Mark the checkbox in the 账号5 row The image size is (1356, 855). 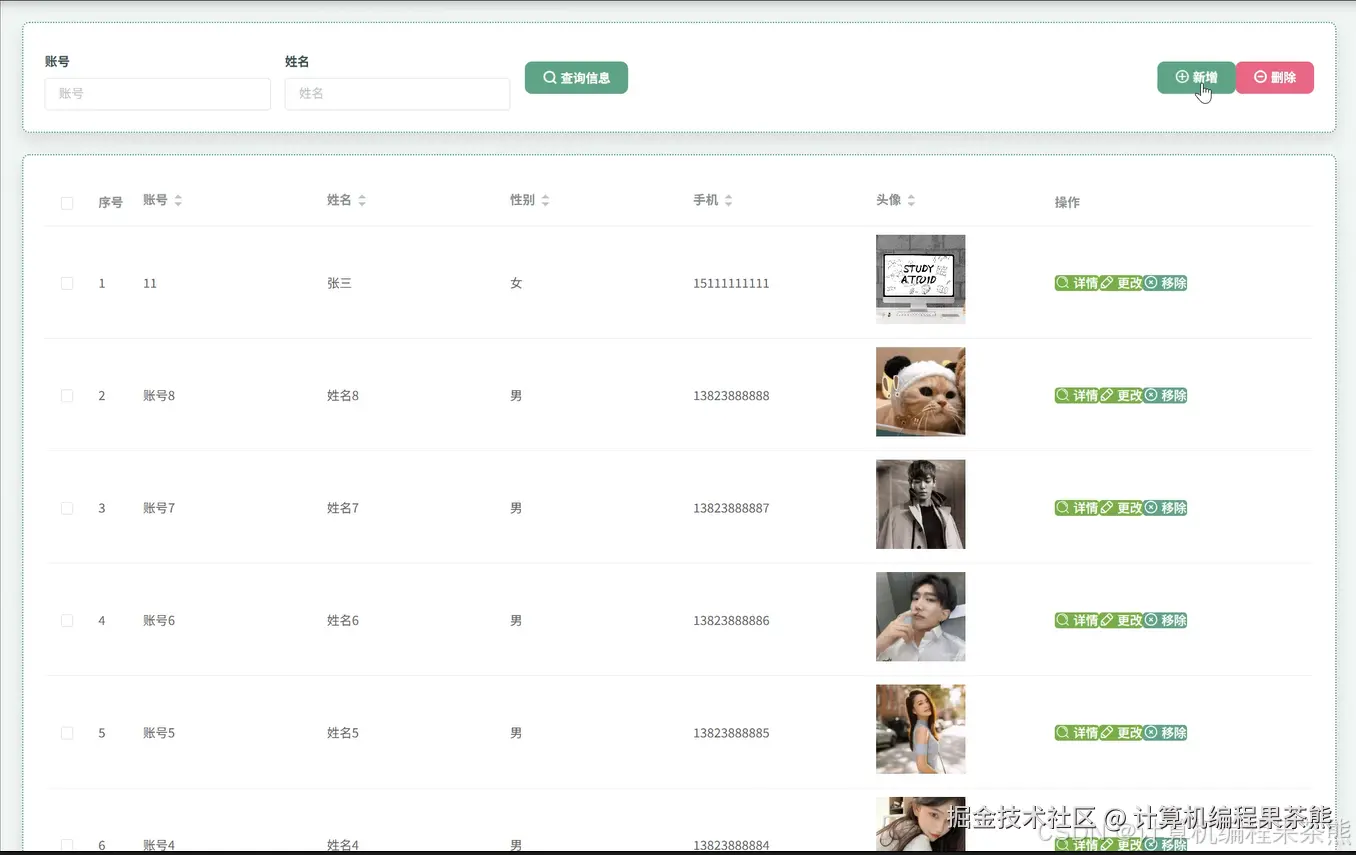pyautogui.click(x=67, y=733)
